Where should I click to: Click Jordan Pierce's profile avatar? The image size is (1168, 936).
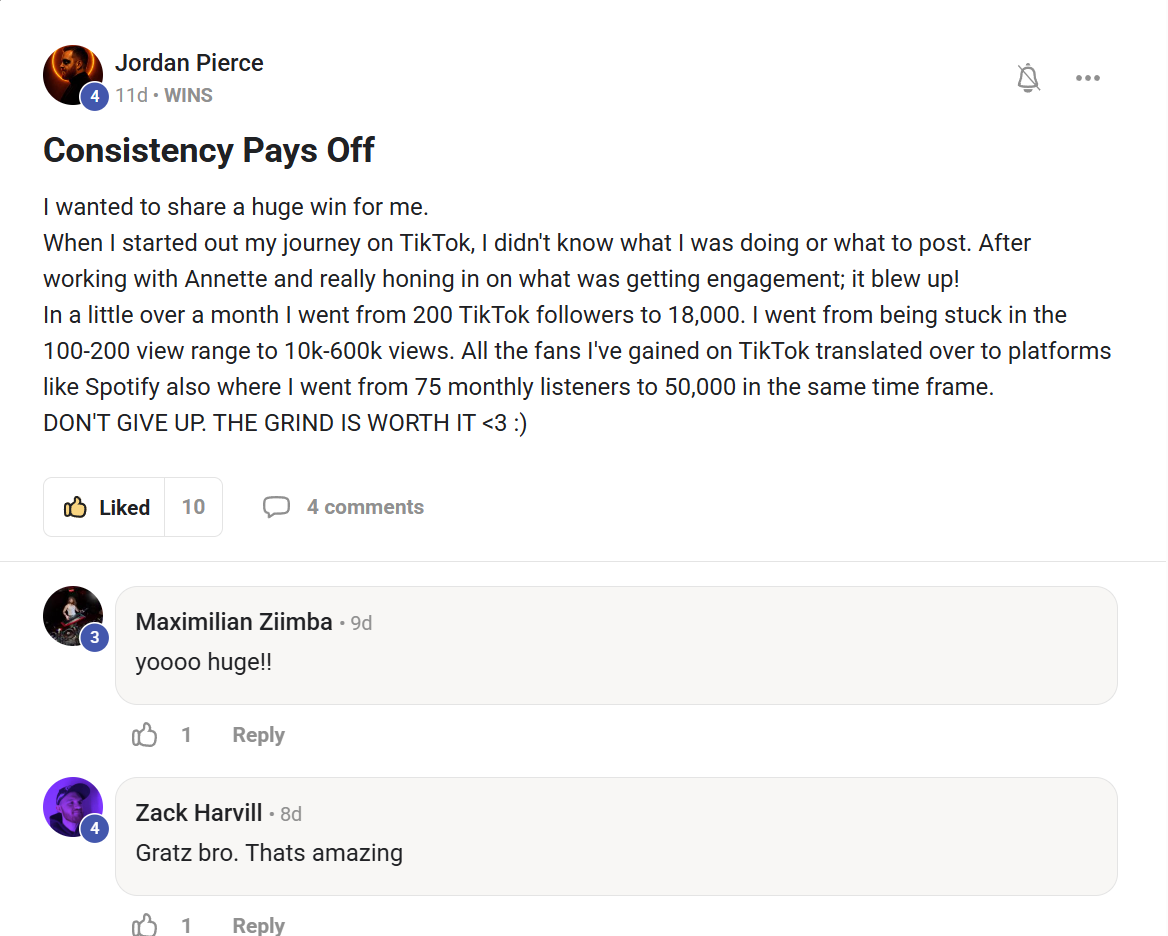tap(70, 73)
